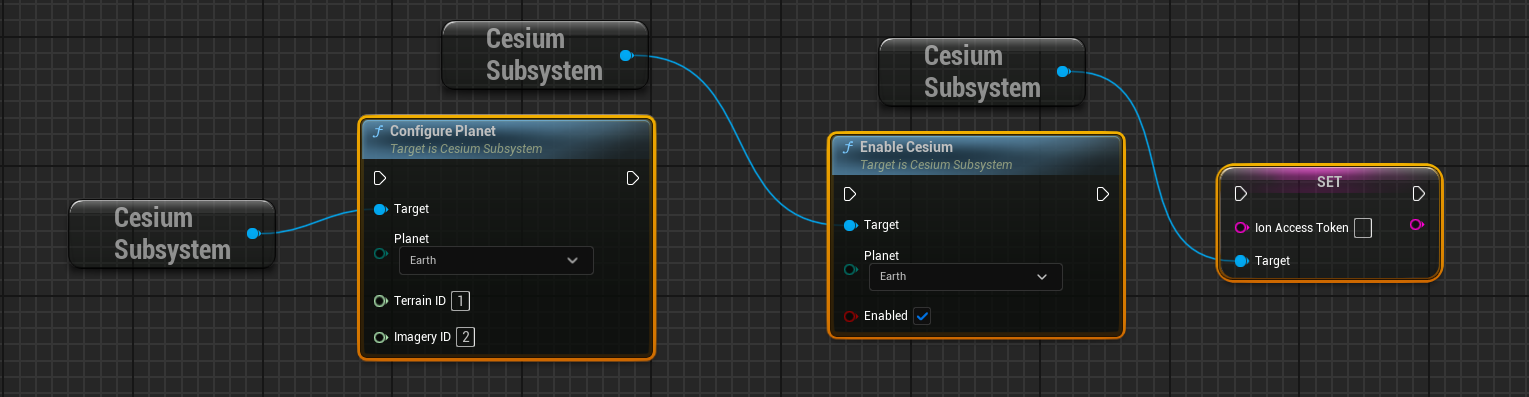The width and height of the screenshot is (1529, 397).
Task: Click Ion Access Token output pin
Action: click(x=1416, y=225)
